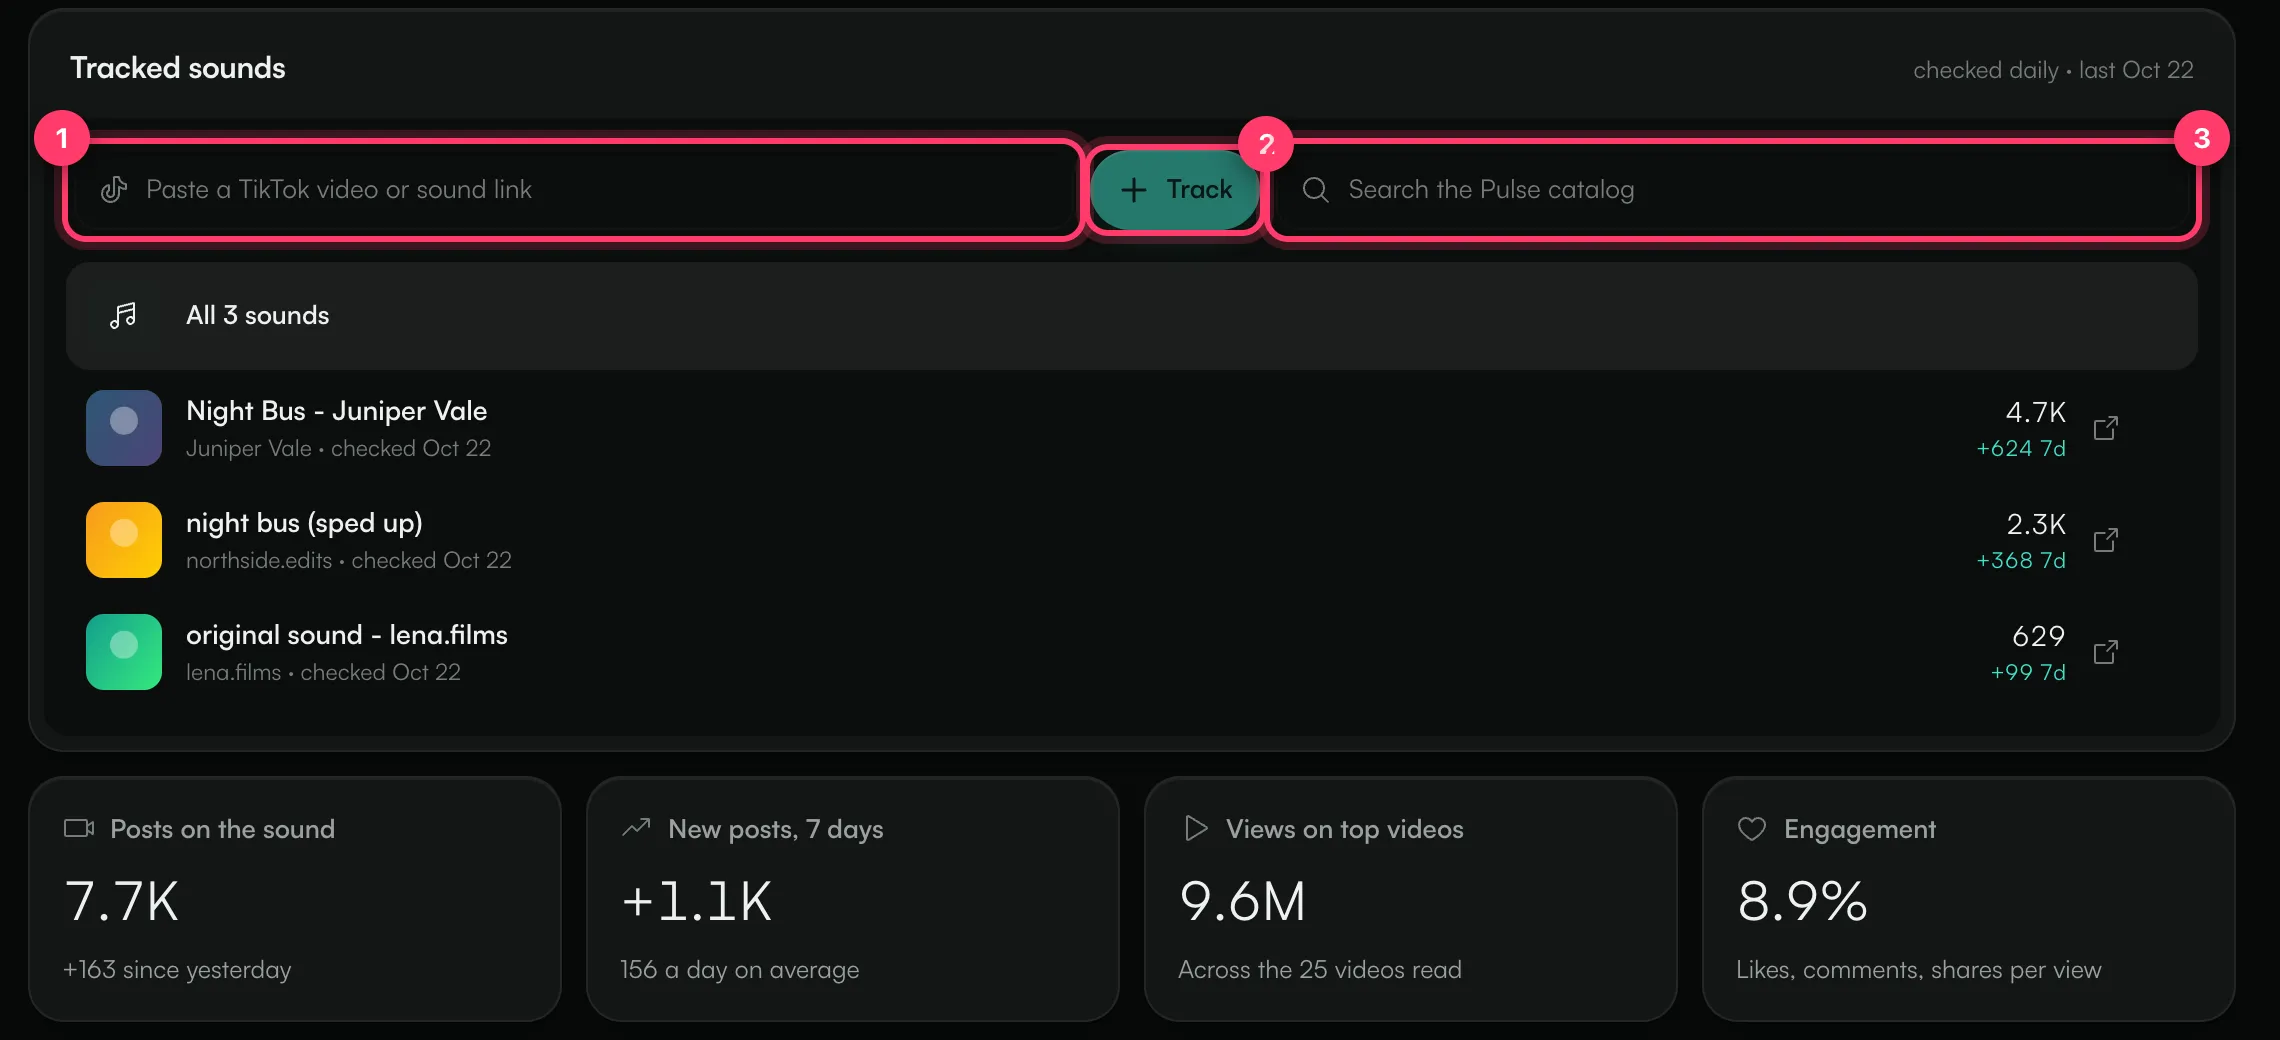Image resolution: width=2280 pixels, height=1040 pixels.
Task: Click Likes, comments, shares per view text
Action: tap(1919, 970)
